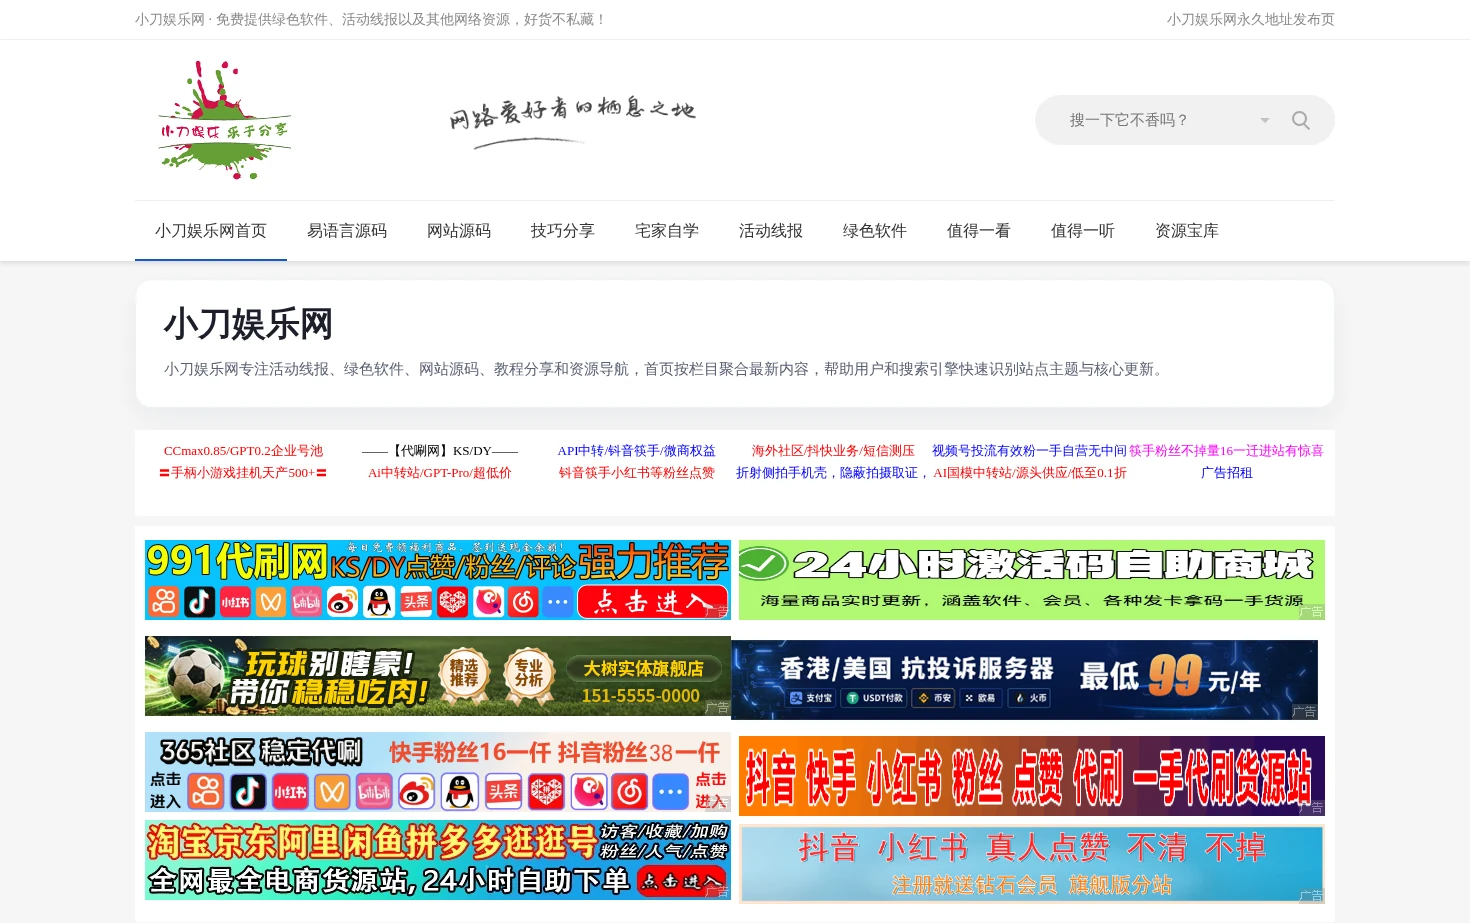
Task: Open 资源宝库 menu item
Action: (x=1187, y=231)
